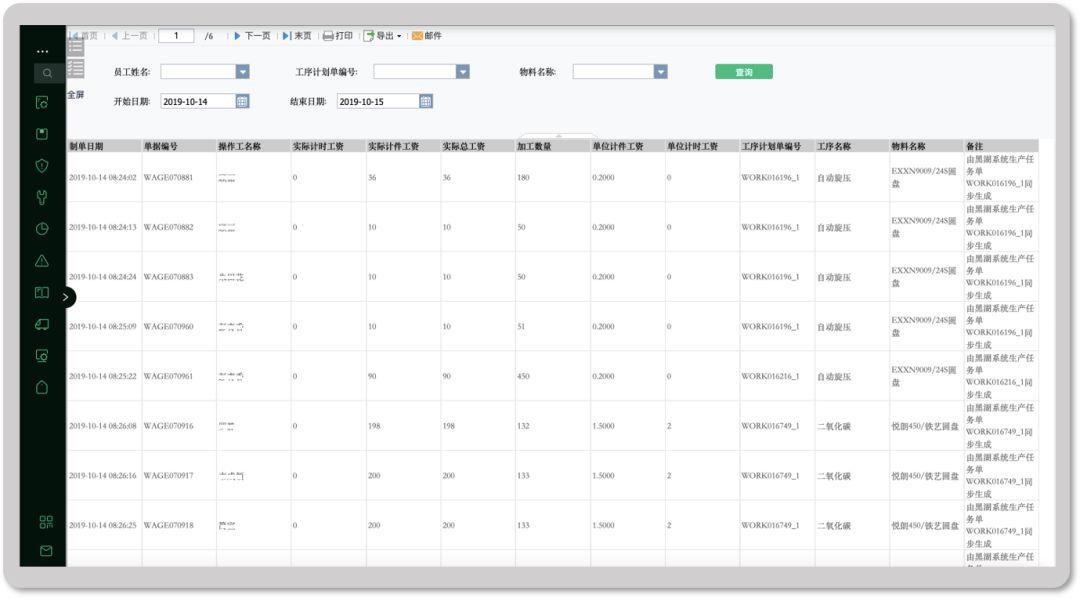Jump to last page 末页
The height and width of the screenshot is (598, 1080).
pyautogui.click(x=297, y=35)
